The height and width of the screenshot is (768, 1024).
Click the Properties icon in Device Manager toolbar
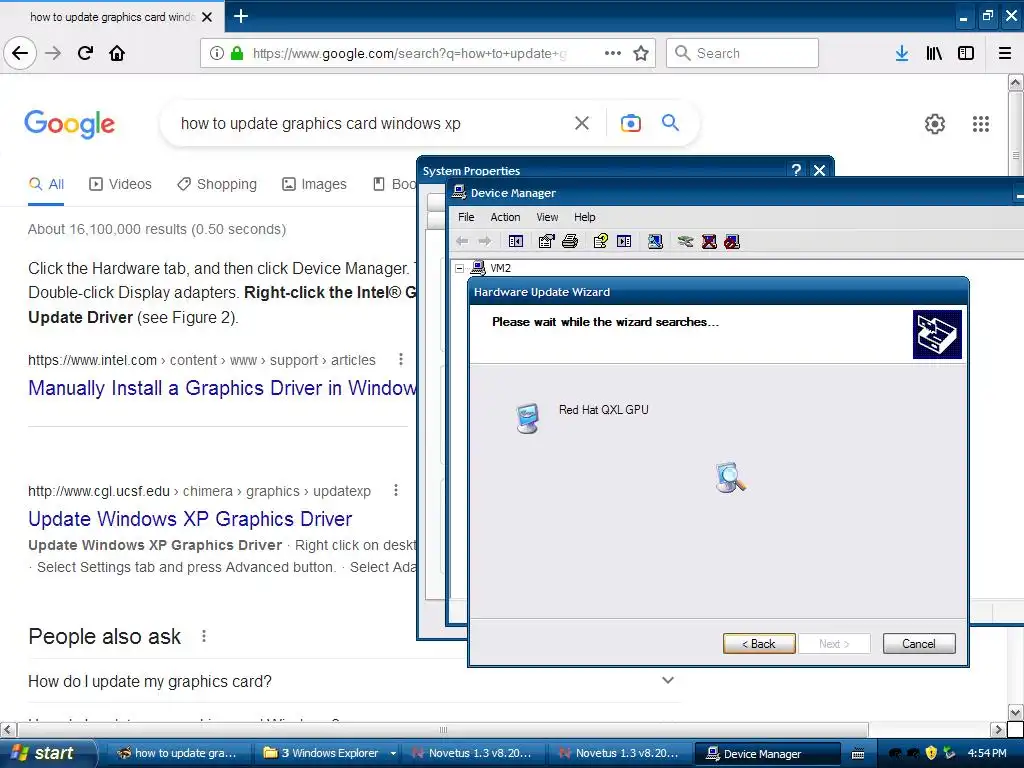pos(546,242)
